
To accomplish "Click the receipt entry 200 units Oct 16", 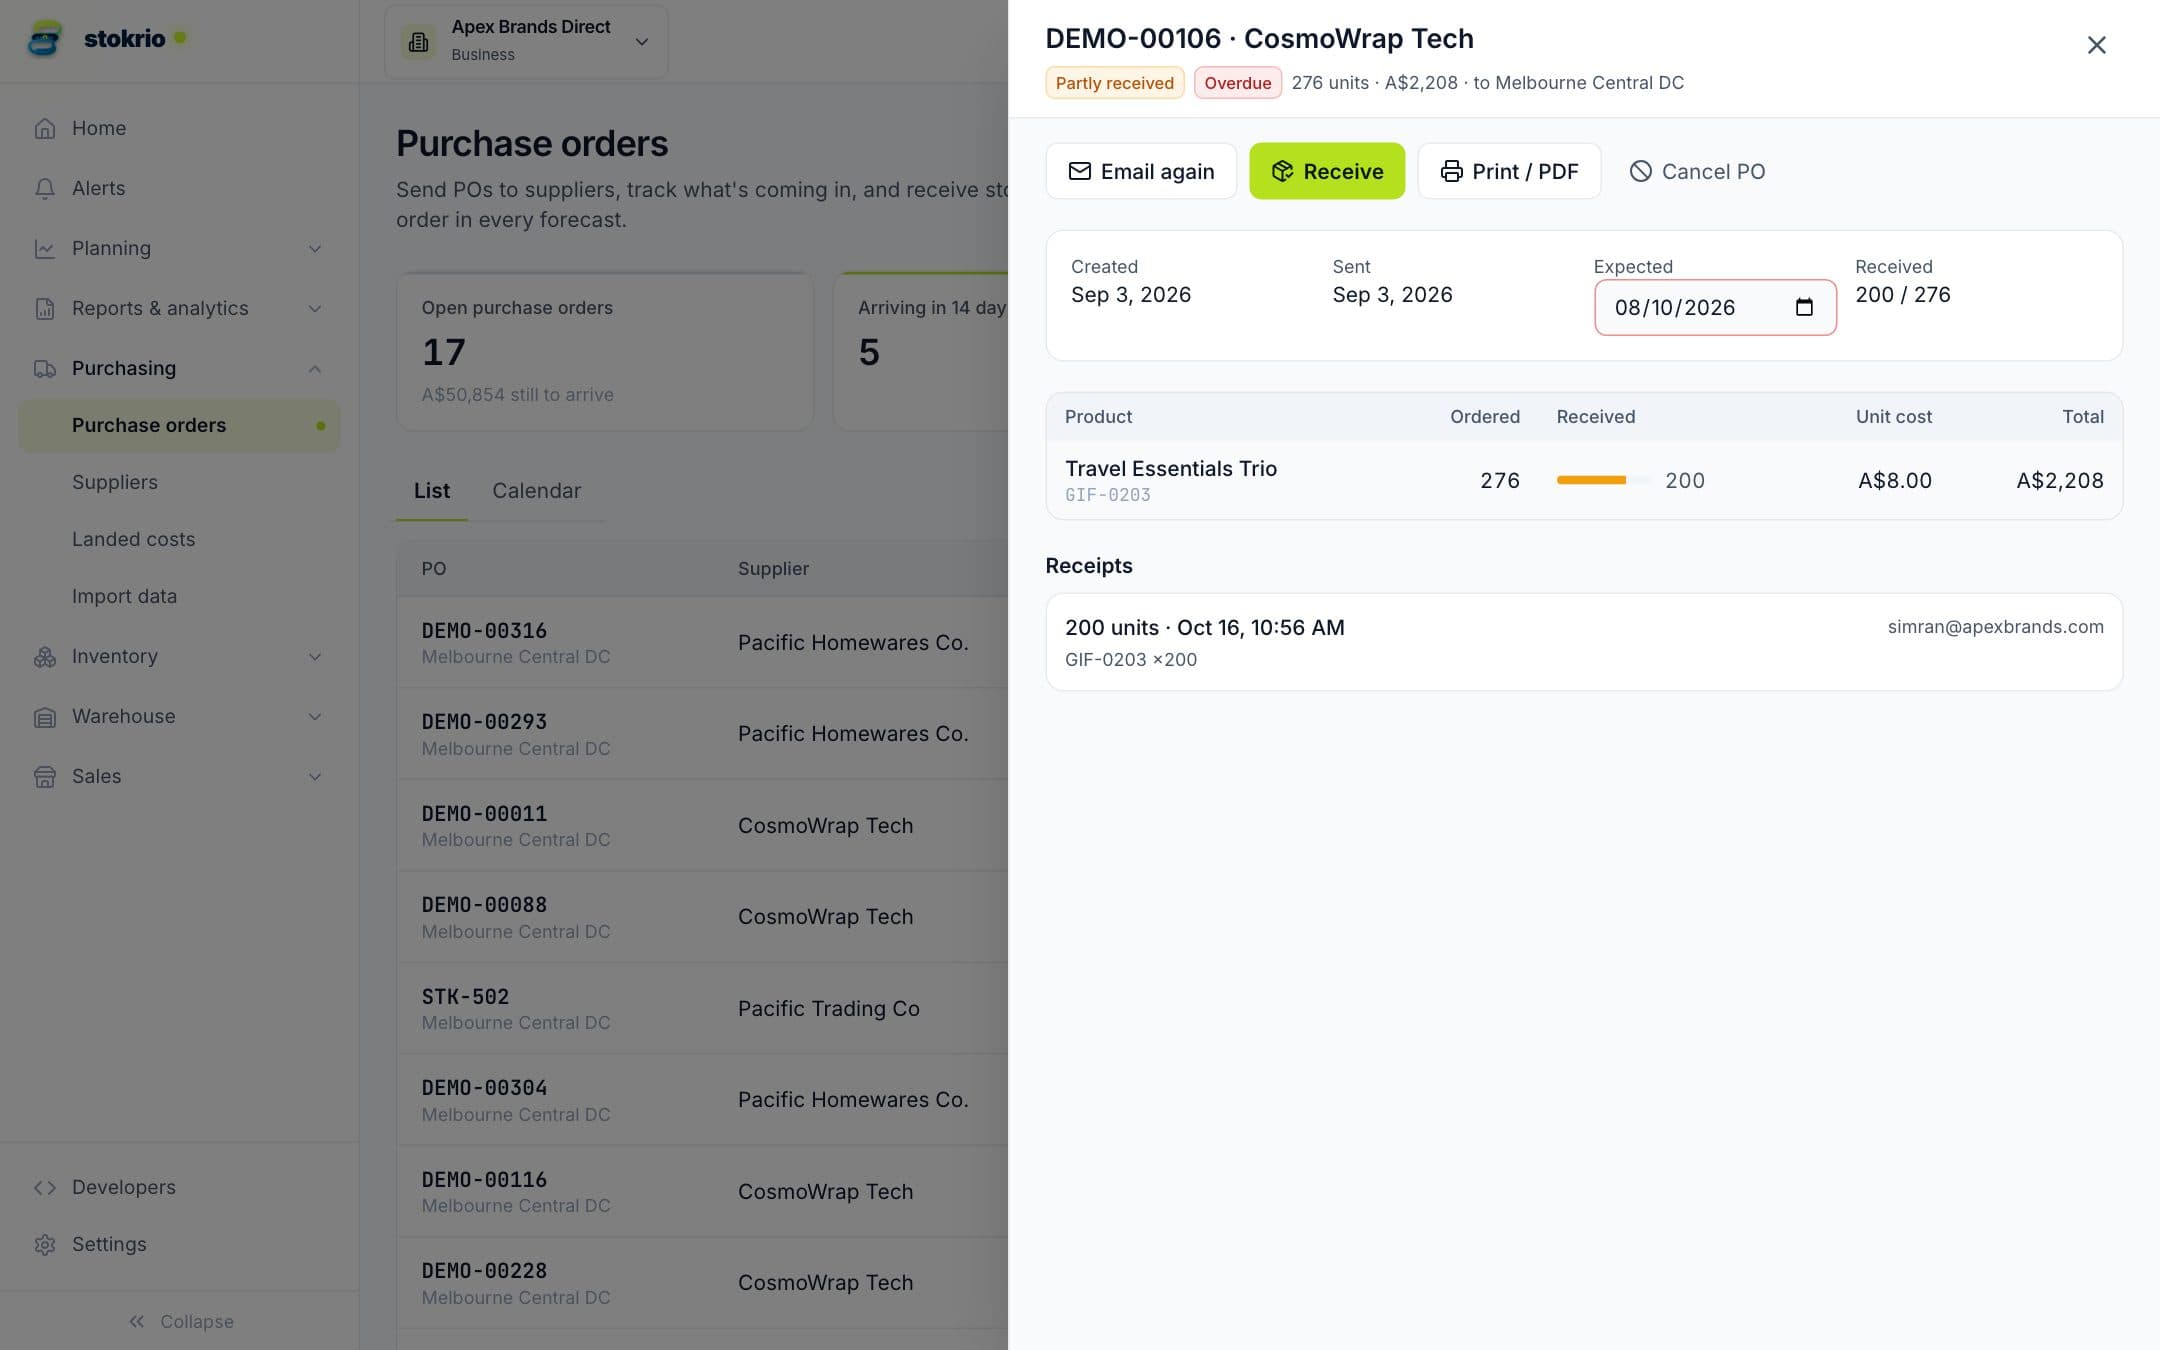I will point(1584,642).
